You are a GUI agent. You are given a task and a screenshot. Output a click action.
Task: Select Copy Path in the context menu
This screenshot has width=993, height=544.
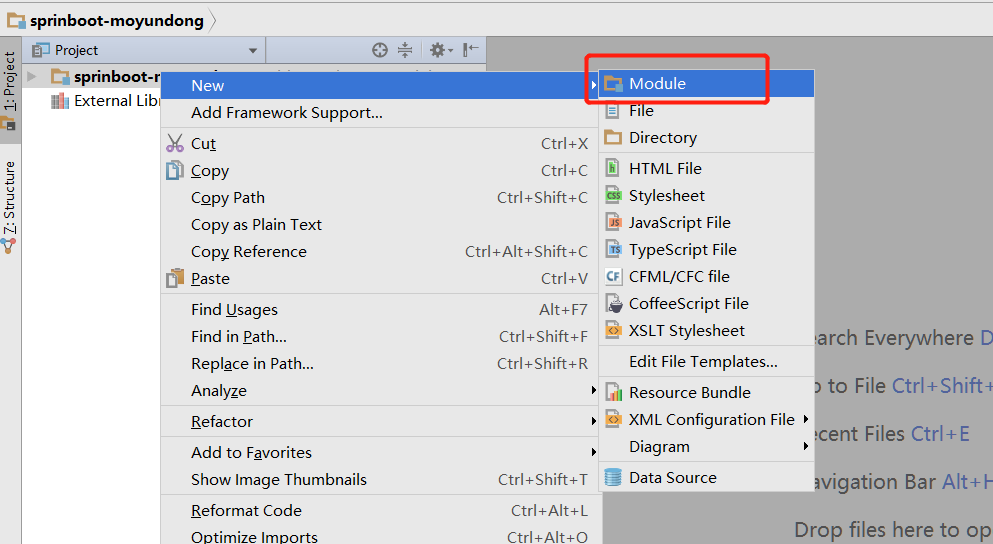pyautogui.click(x=228, y=198)
